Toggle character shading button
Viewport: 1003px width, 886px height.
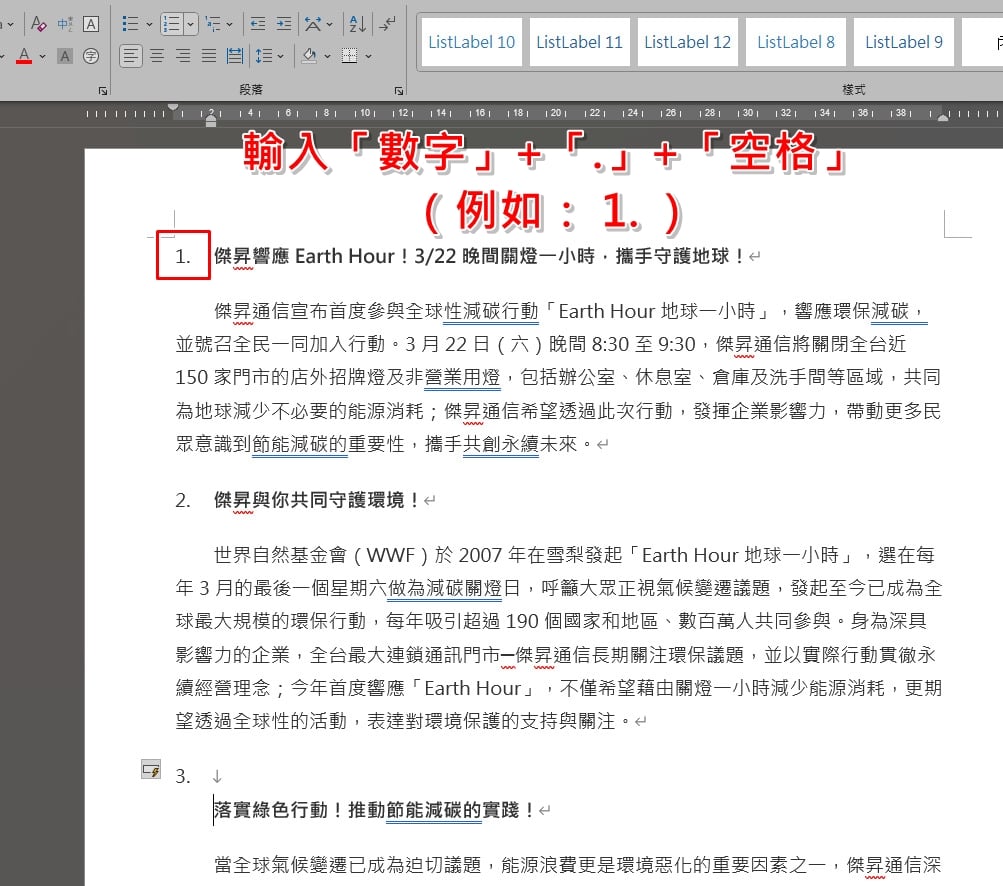[65, 56]
